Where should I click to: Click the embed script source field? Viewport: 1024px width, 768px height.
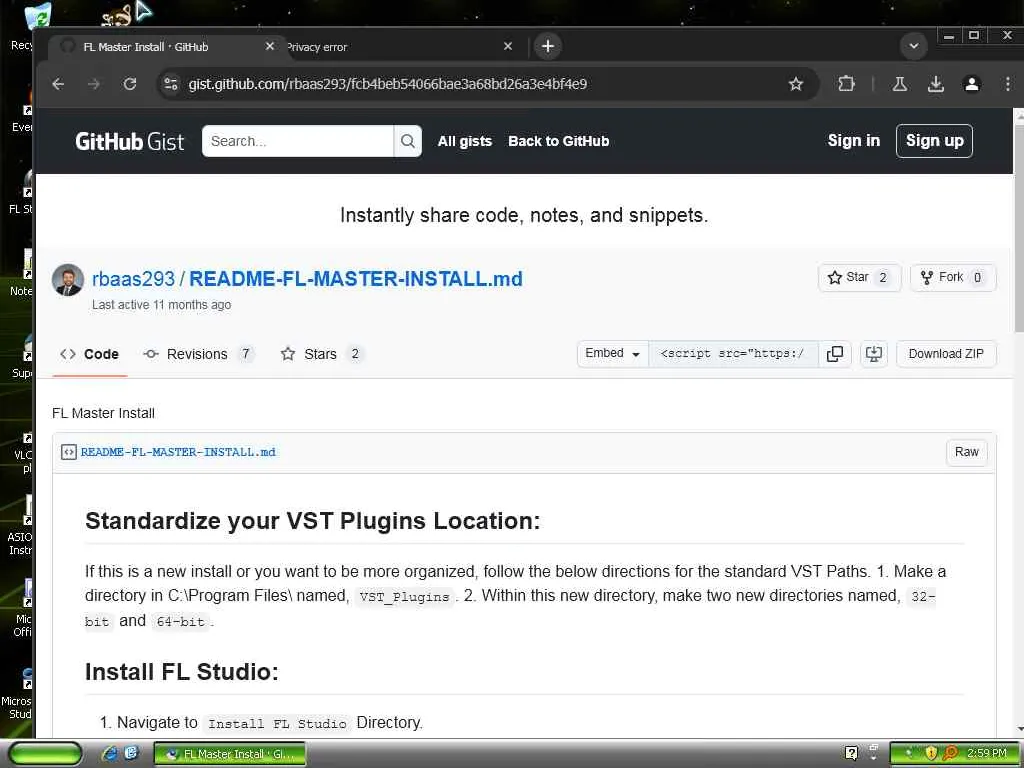coord(733,353)
